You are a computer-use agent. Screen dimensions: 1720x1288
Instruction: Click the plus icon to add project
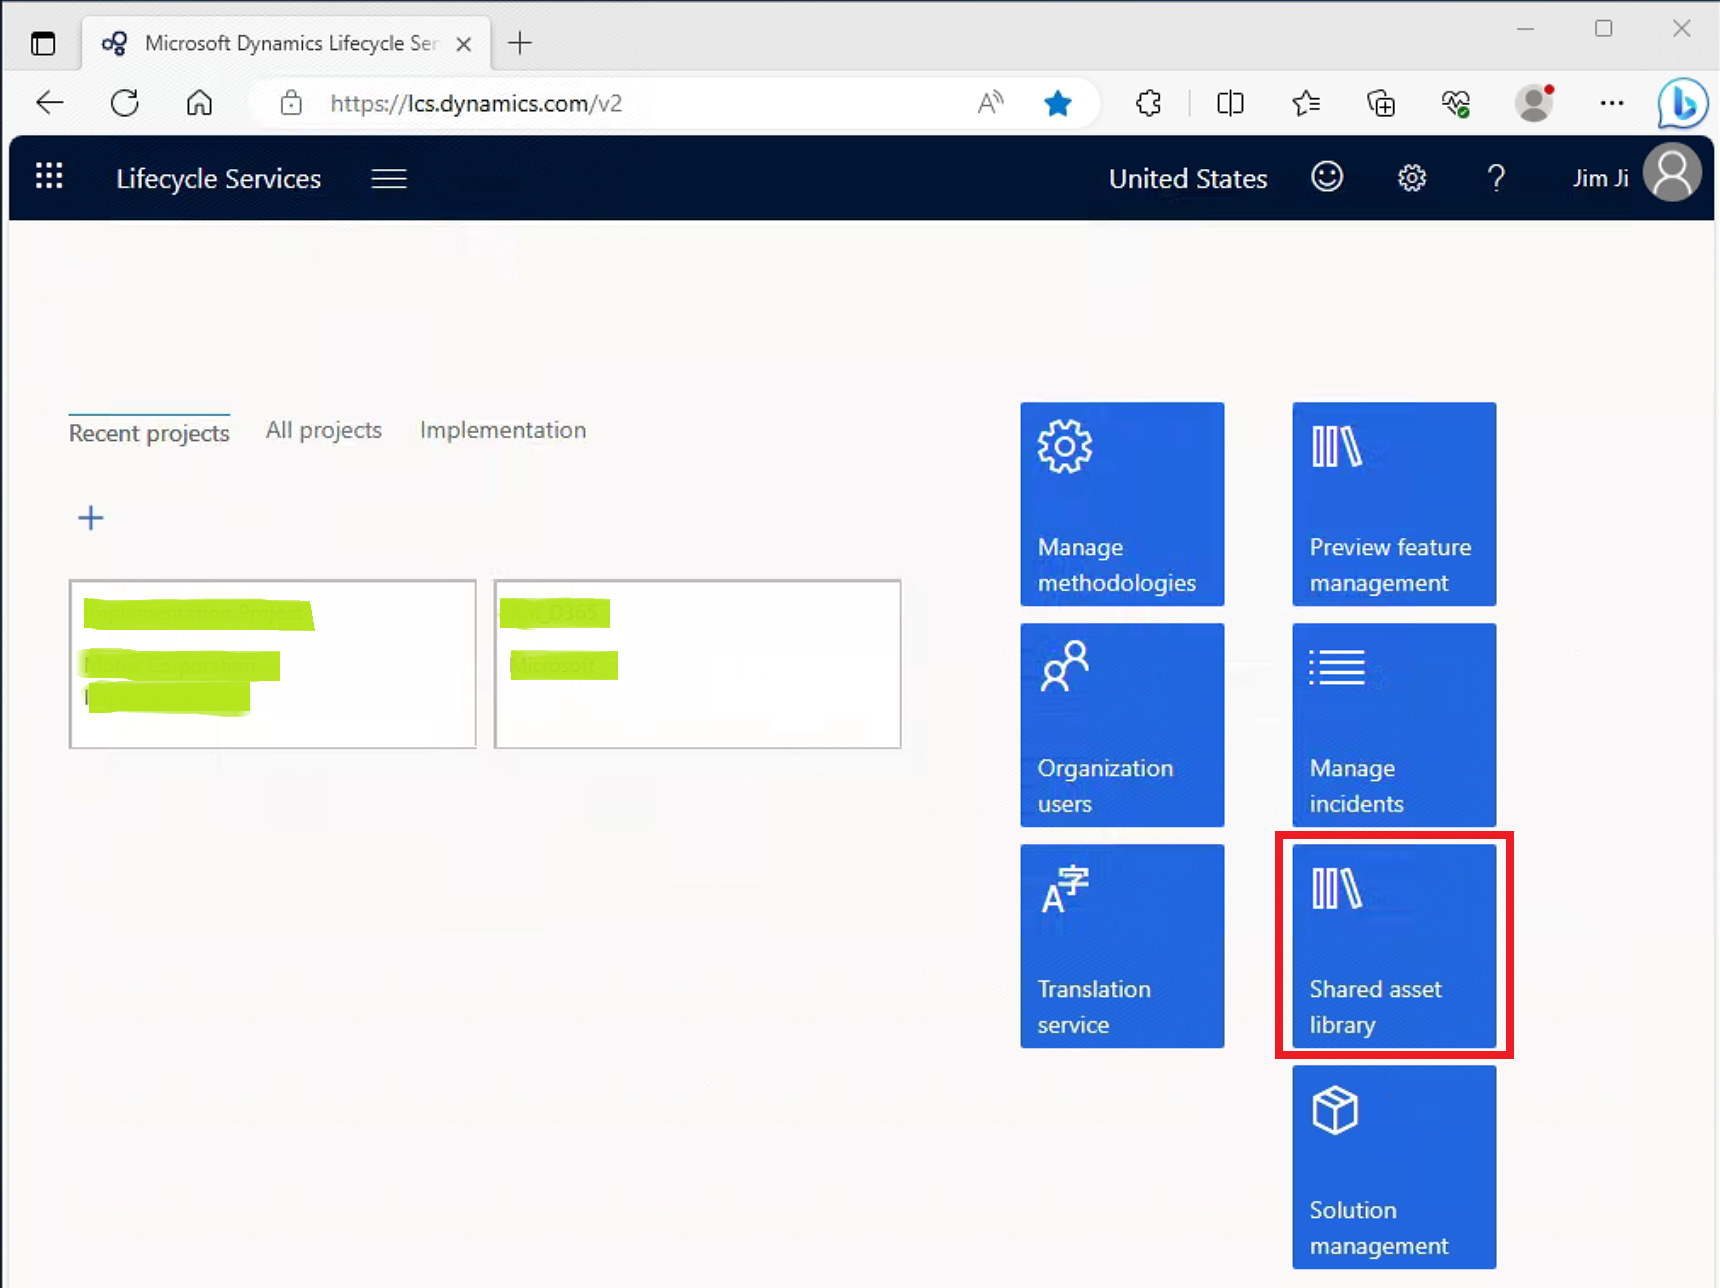(x=91, y=517)
